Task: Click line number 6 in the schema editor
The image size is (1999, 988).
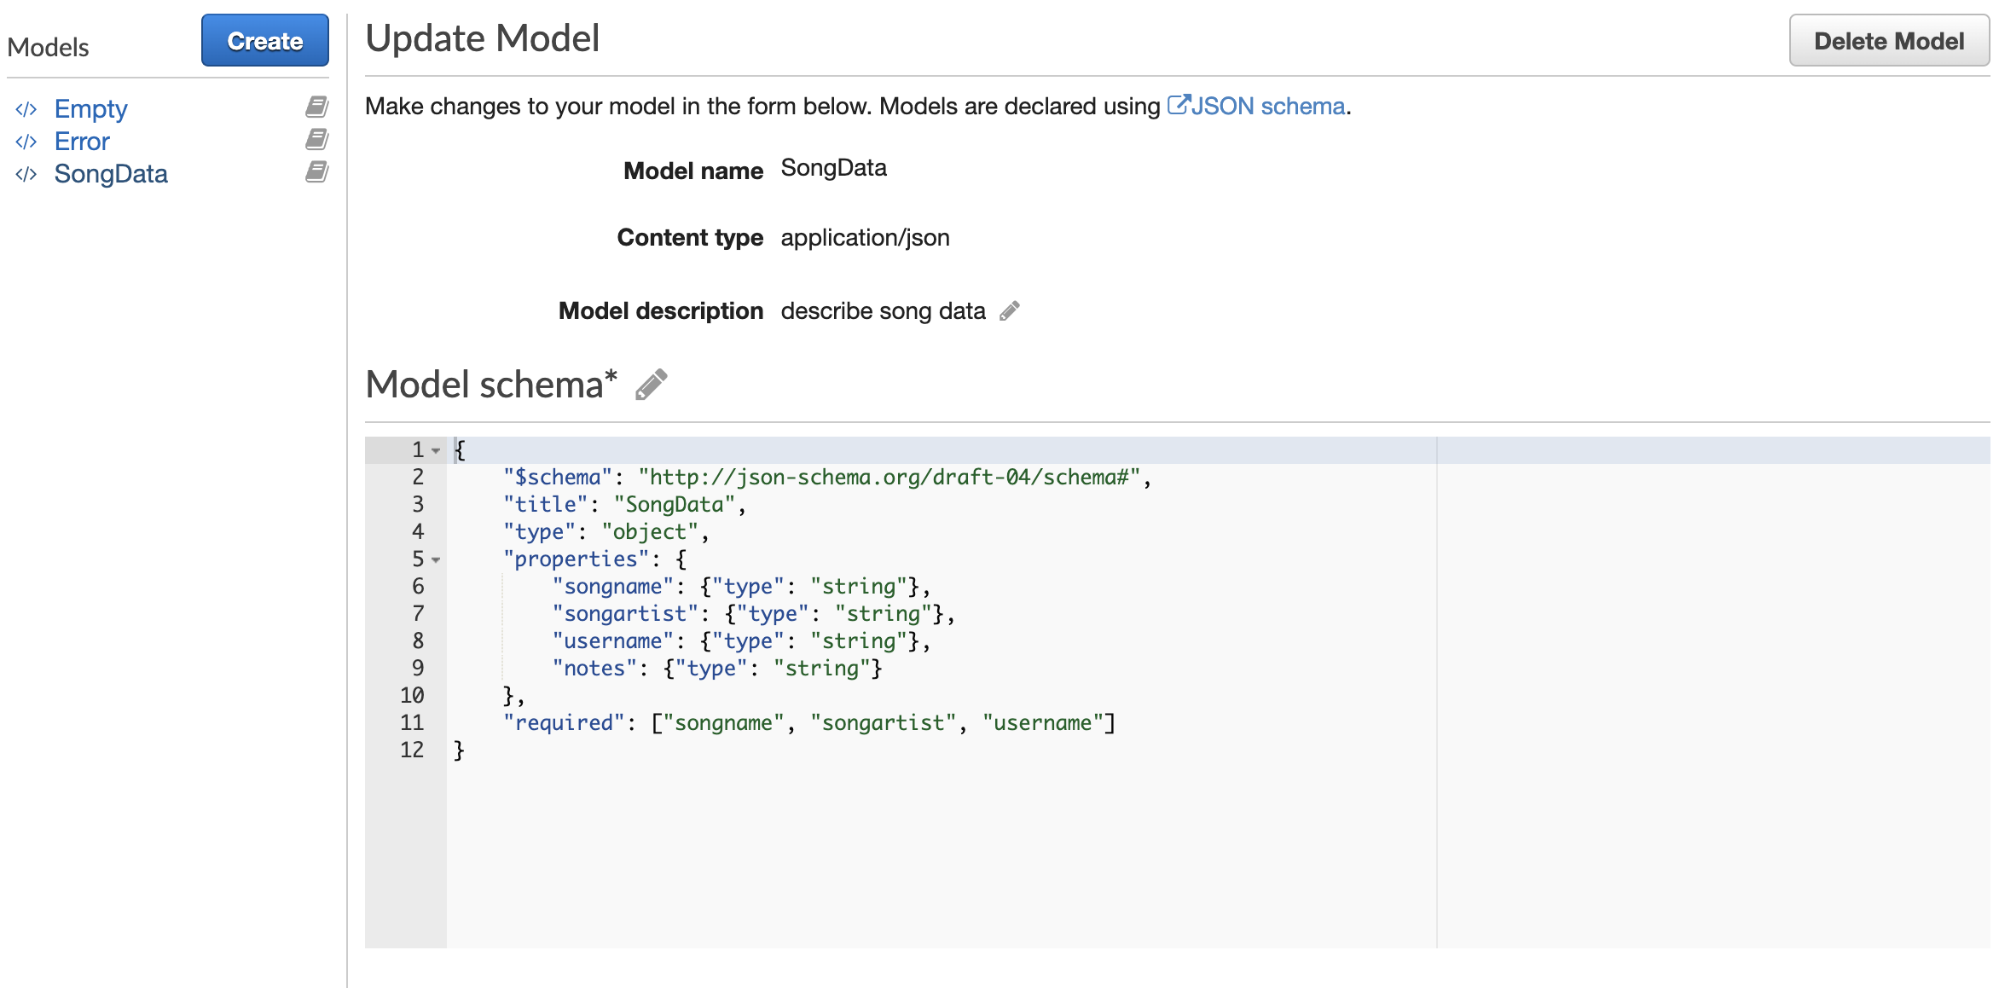Action: [417, 586]
